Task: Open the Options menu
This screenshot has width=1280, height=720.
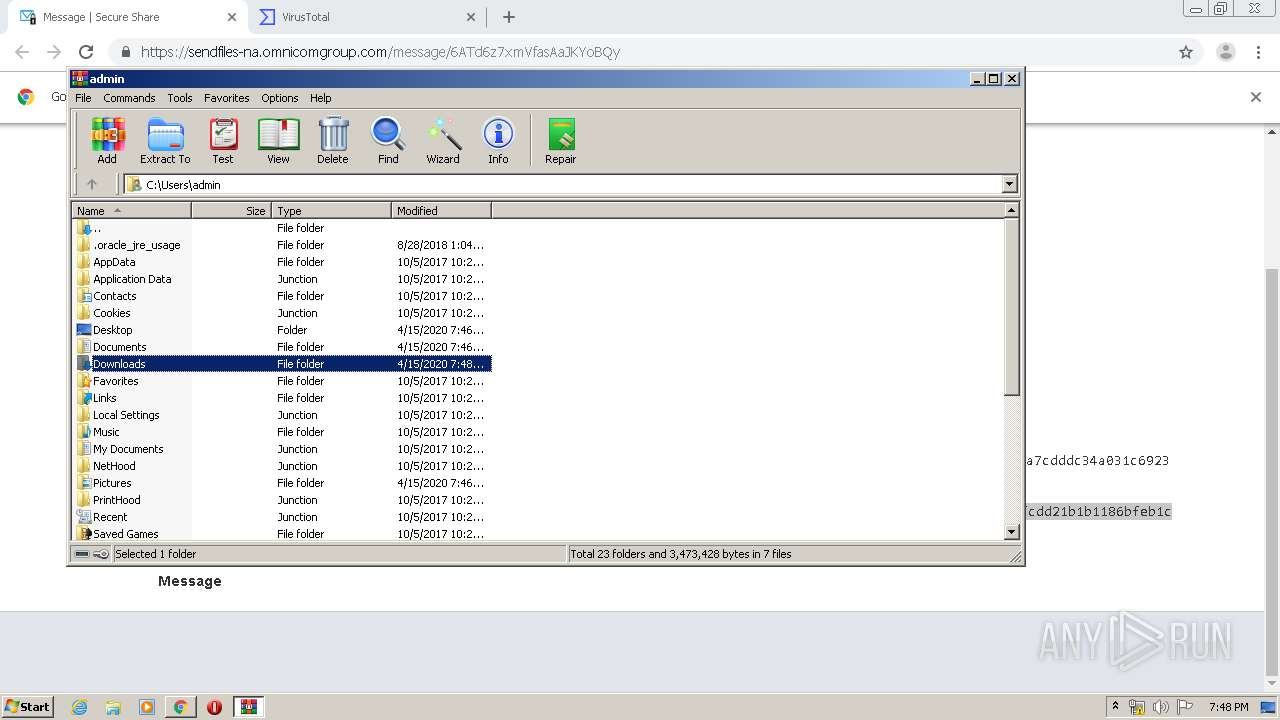Action: [x=280, y=98]
